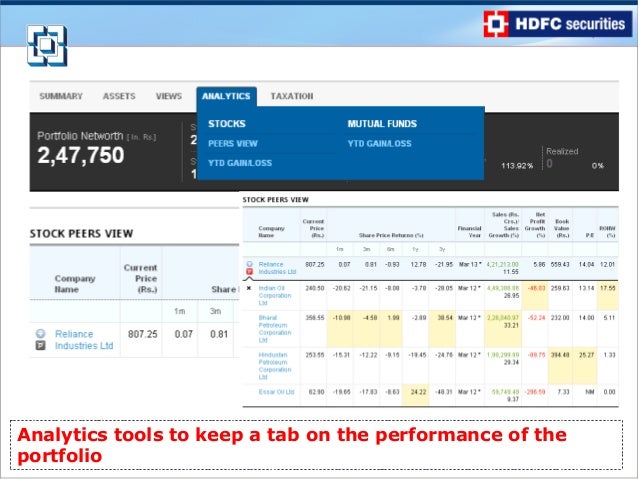The height and width of the screenshot is (479, 638).
Task: Choose Stocks heading in Analytics menu
Action: pyautogui.click(x=227, y=124)
